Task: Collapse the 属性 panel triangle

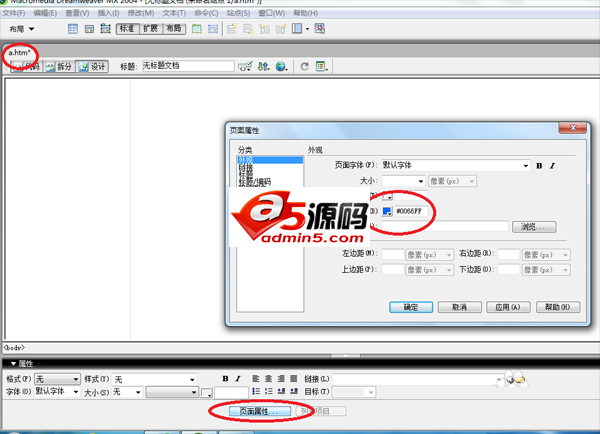Action: pyautogui.click(x=13, y=363)
